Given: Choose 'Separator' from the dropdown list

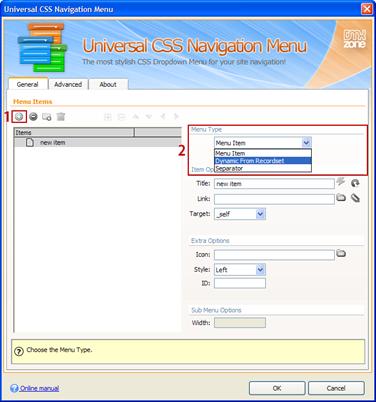Looking at the screenshot, I should click(x=263, y=168).
